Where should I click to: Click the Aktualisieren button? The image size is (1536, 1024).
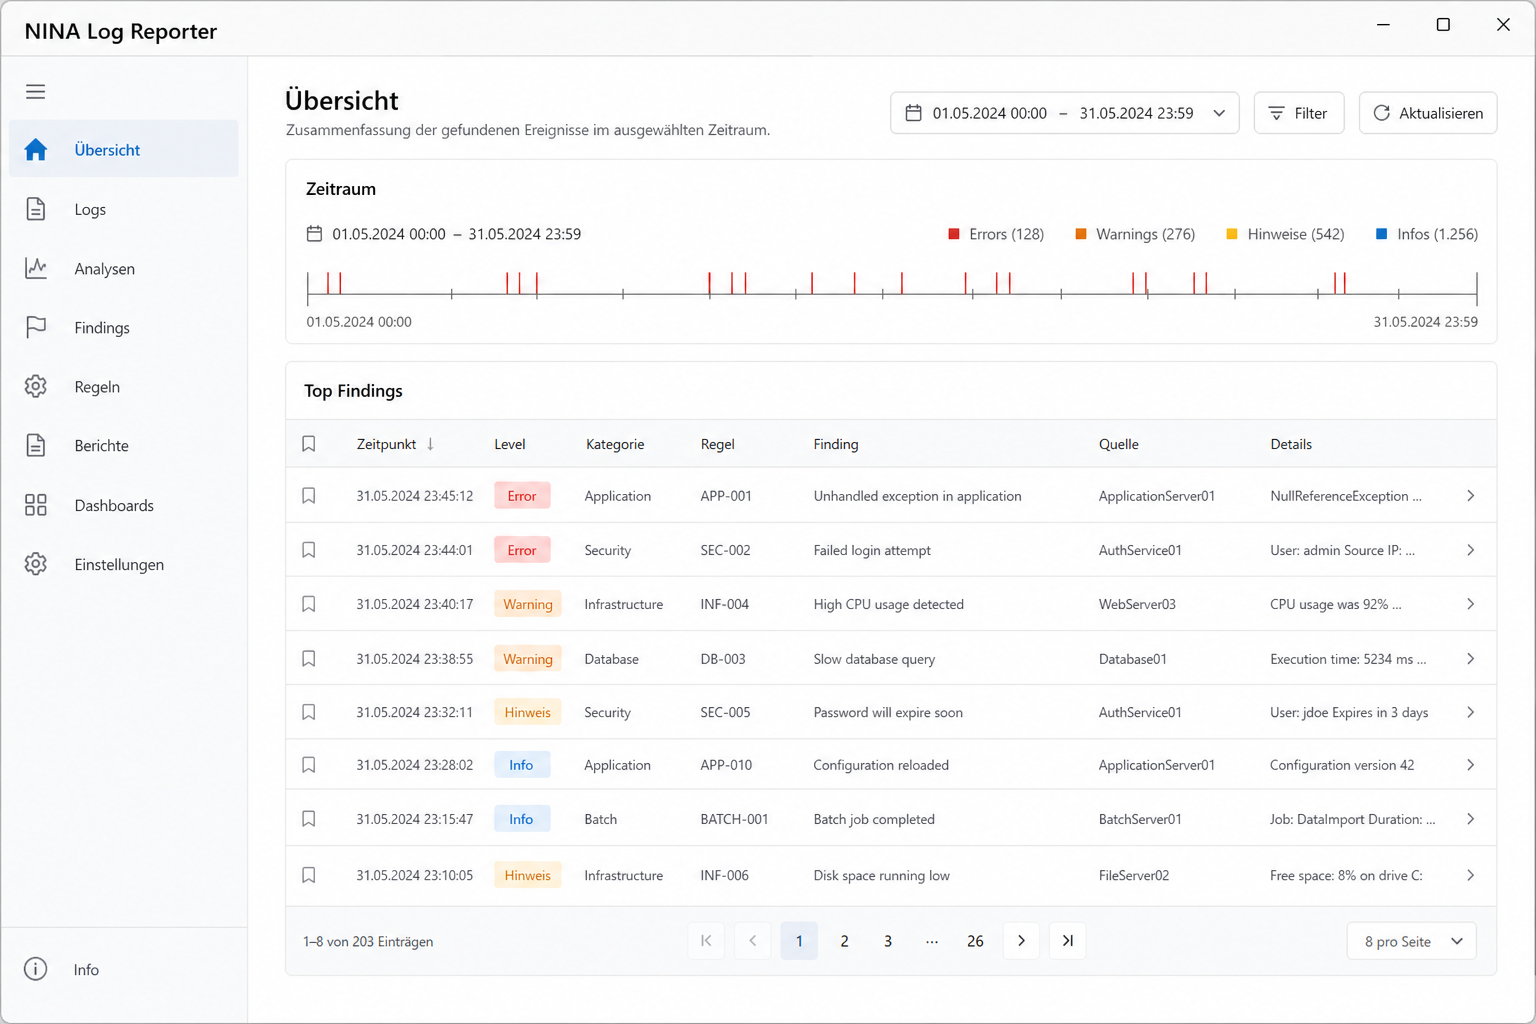click(1427, 113)
